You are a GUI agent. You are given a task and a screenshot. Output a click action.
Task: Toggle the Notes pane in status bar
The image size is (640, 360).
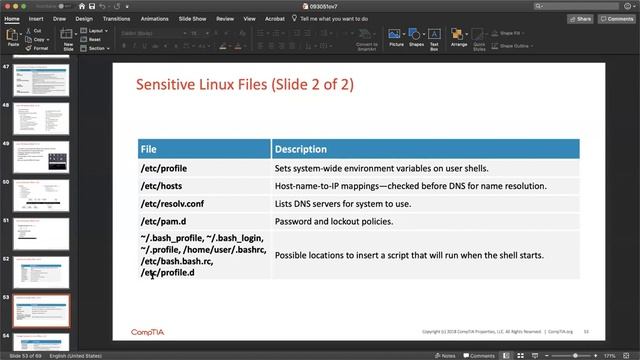pyautogui.click(x=445, y=356)
